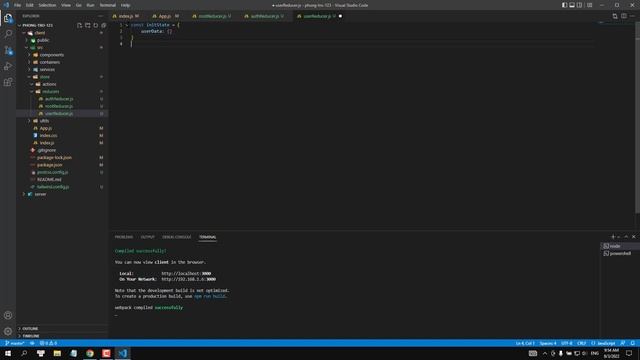
Task: Open the Search view in activity bar
Action: tap(8, 34)
